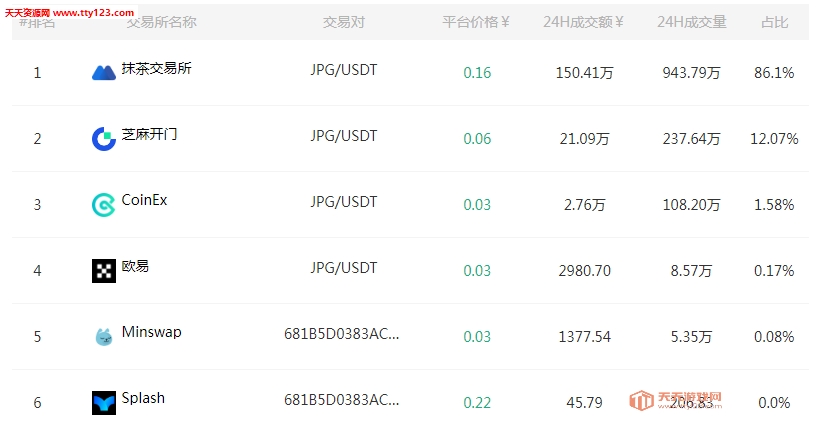Click turnover value 2.76万
Screen dimensions: 819x425
point(584,205)
